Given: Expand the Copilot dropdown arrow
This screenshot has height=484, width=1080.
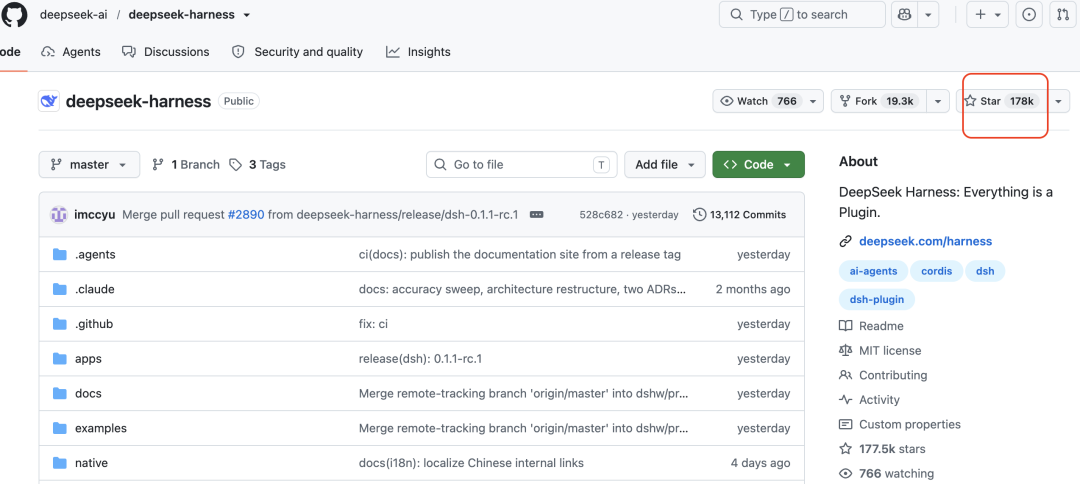Looking at the screenshot, I should click(928, 14).
